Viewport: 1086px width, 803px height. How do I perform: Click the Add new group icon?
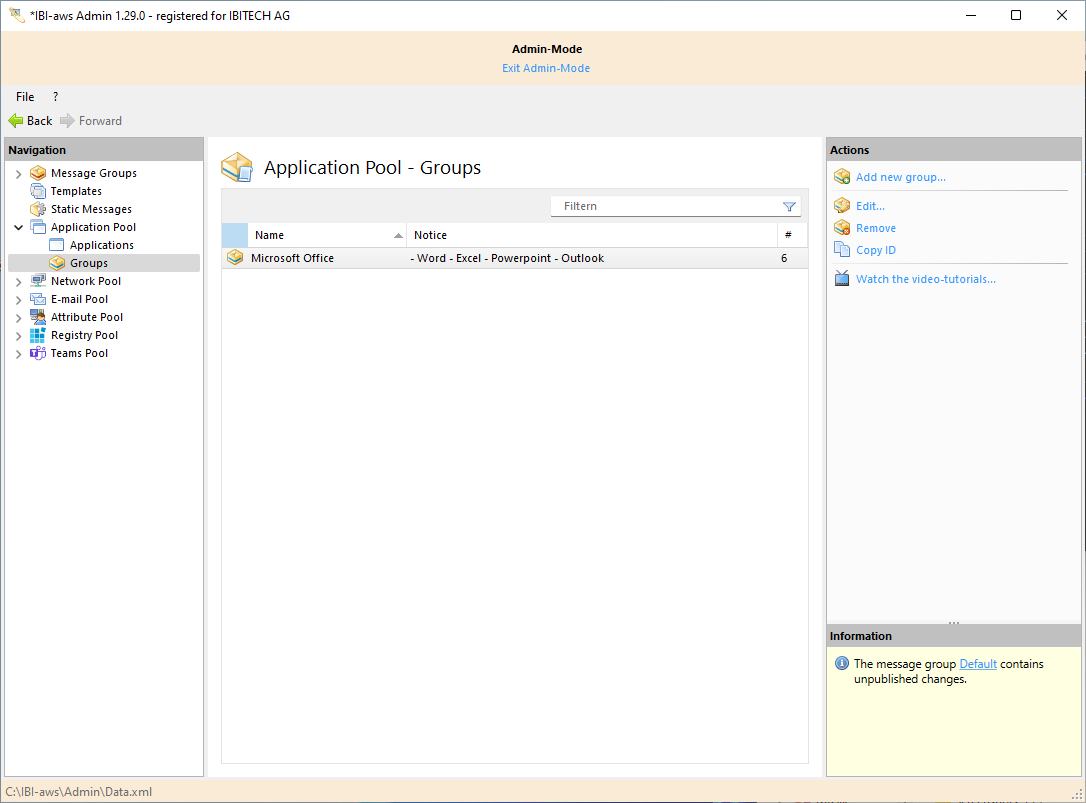[842, 177]
